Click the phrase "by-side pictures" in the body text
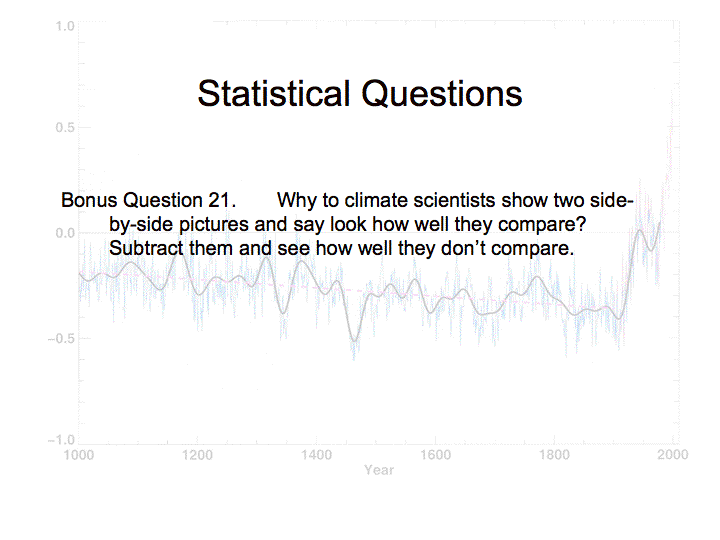720x540 pixels. click(x=173, y=223)
